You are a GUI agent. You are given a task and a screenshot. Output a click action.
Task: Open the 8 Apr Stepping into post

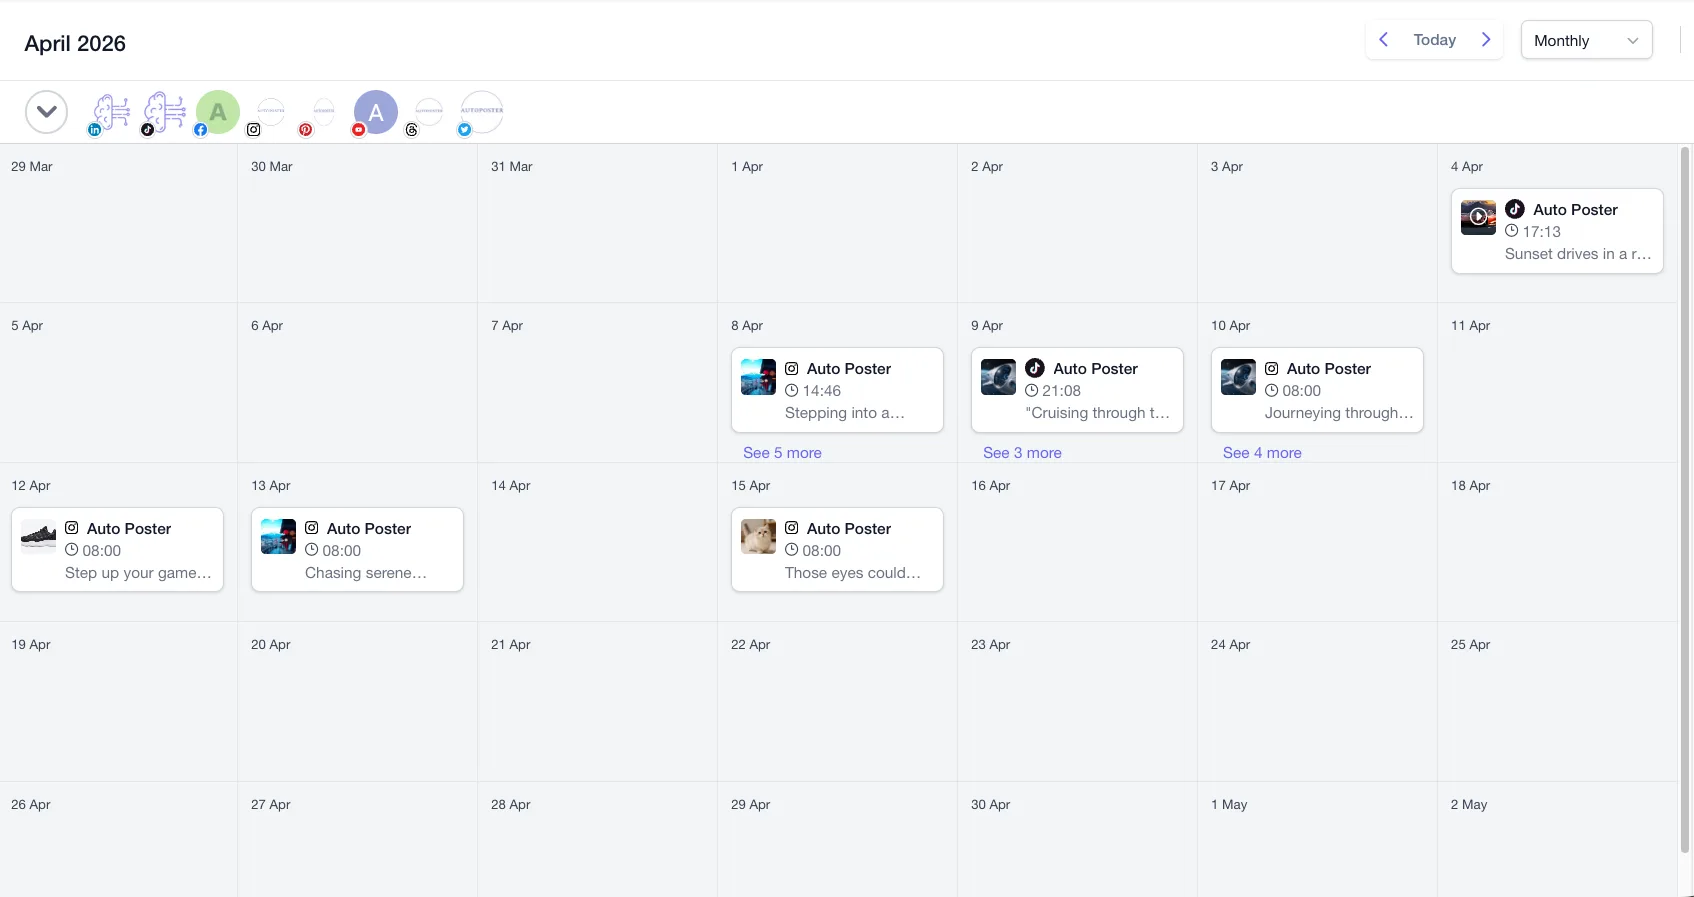[x=837, y=390]
